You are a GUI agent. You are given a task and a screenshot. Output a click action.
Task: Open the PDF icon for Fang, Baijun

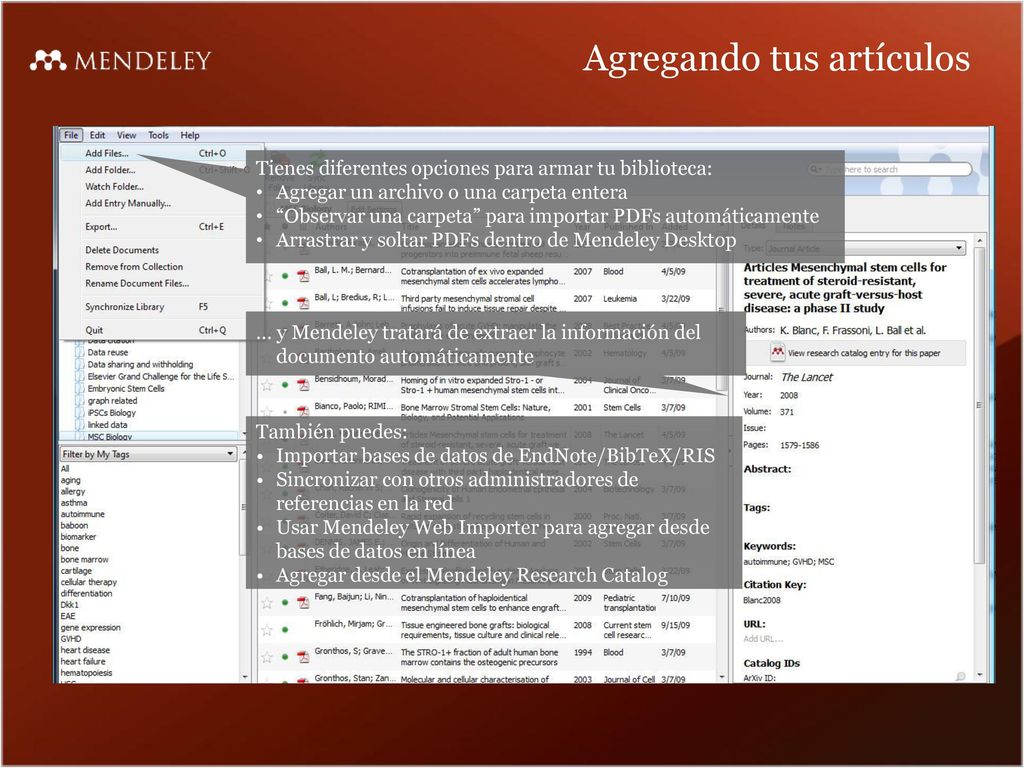tap(303, 603)
